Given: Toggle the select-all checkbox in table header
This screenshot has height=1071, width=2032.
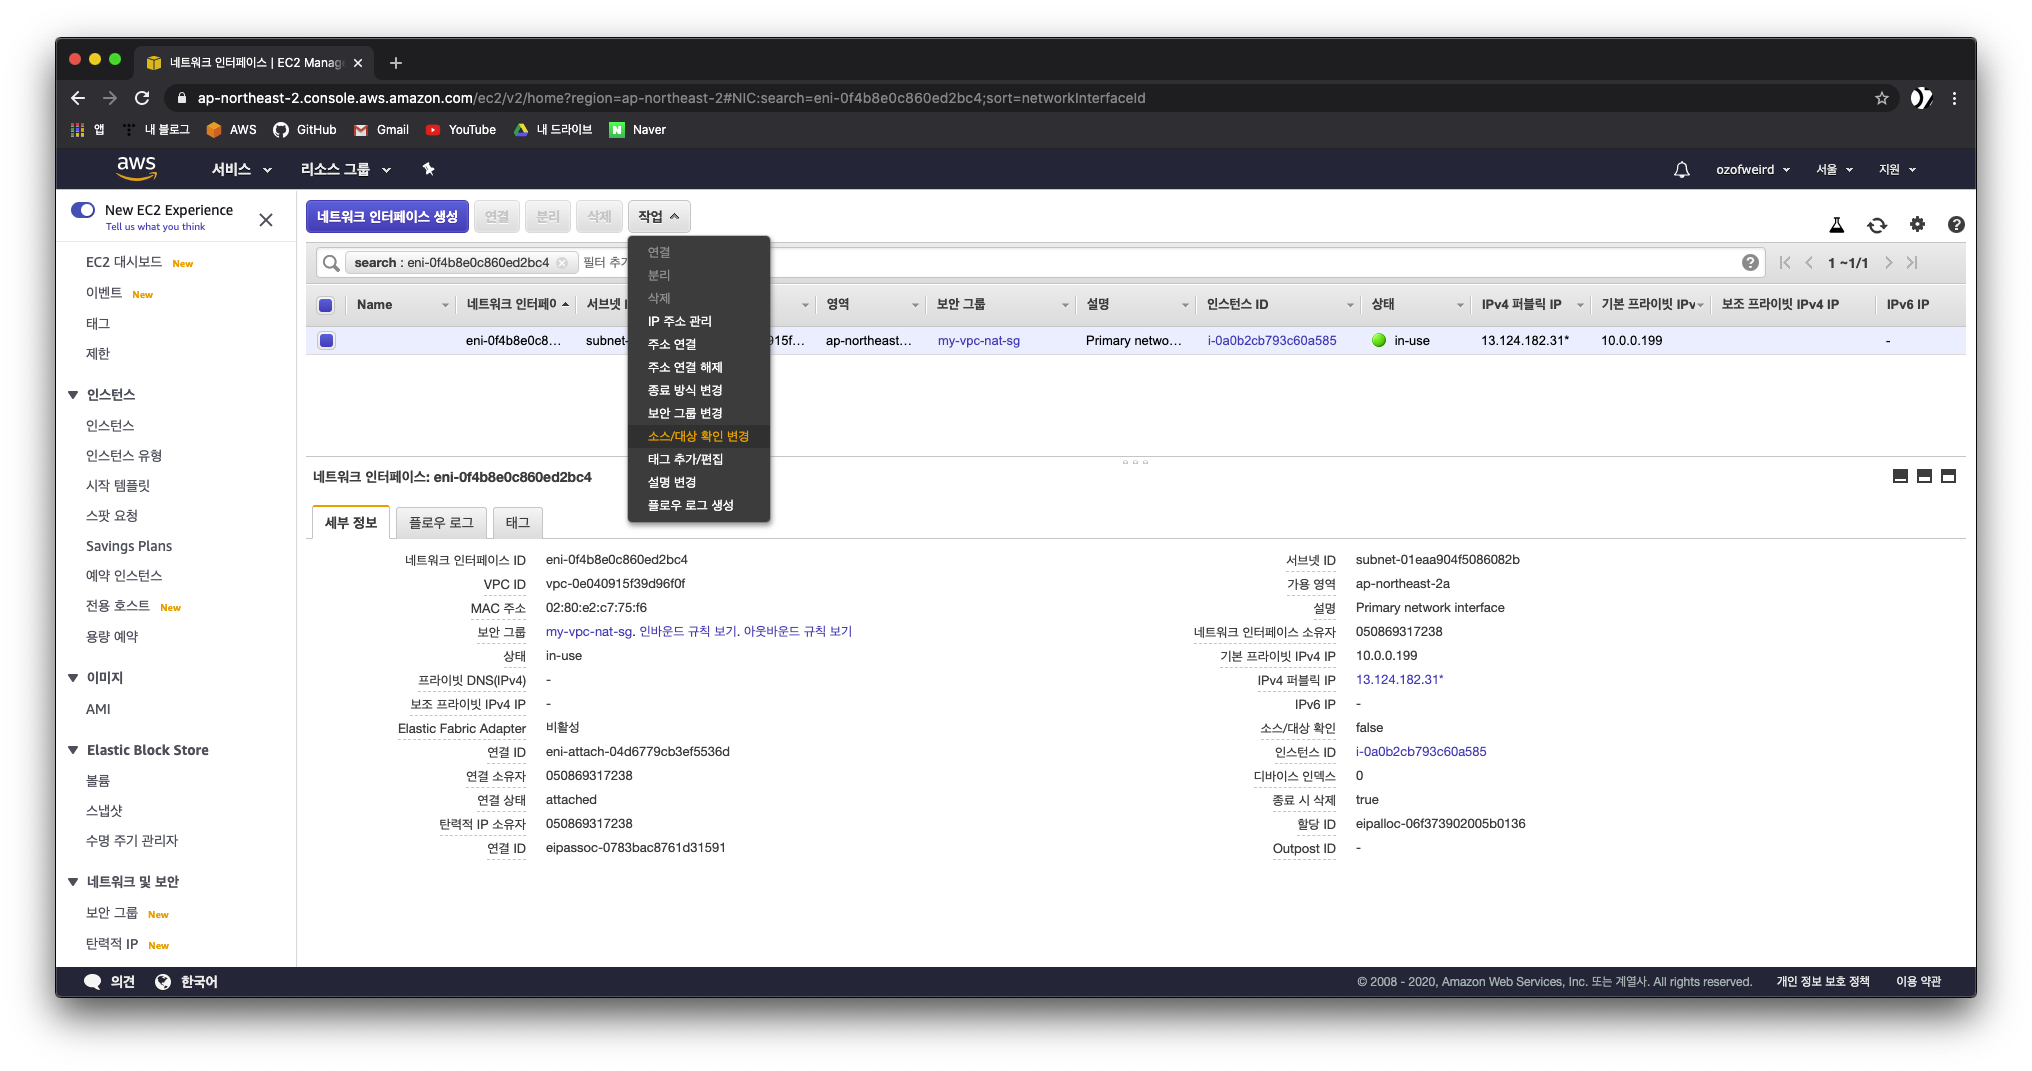Looking at the screenshot, I should click(x=326, y=305).
